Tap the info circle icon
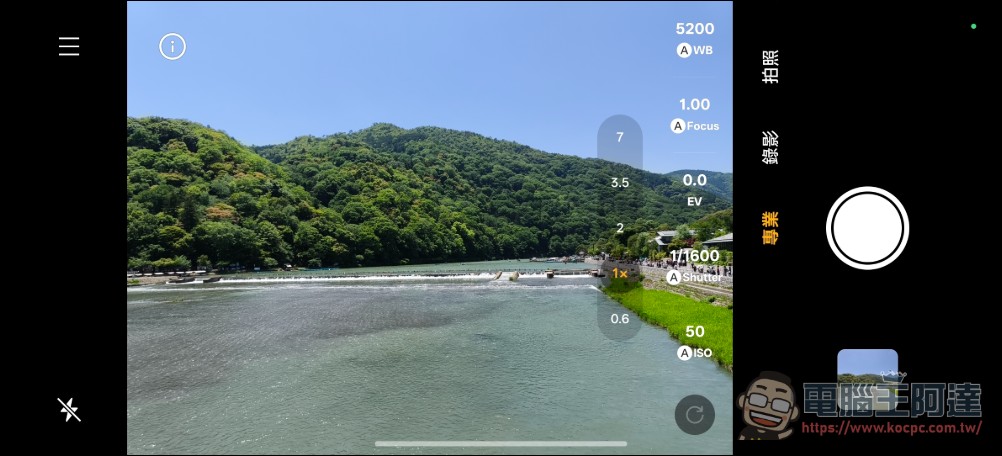This screenshot has height=456, width=1002. 173,47
